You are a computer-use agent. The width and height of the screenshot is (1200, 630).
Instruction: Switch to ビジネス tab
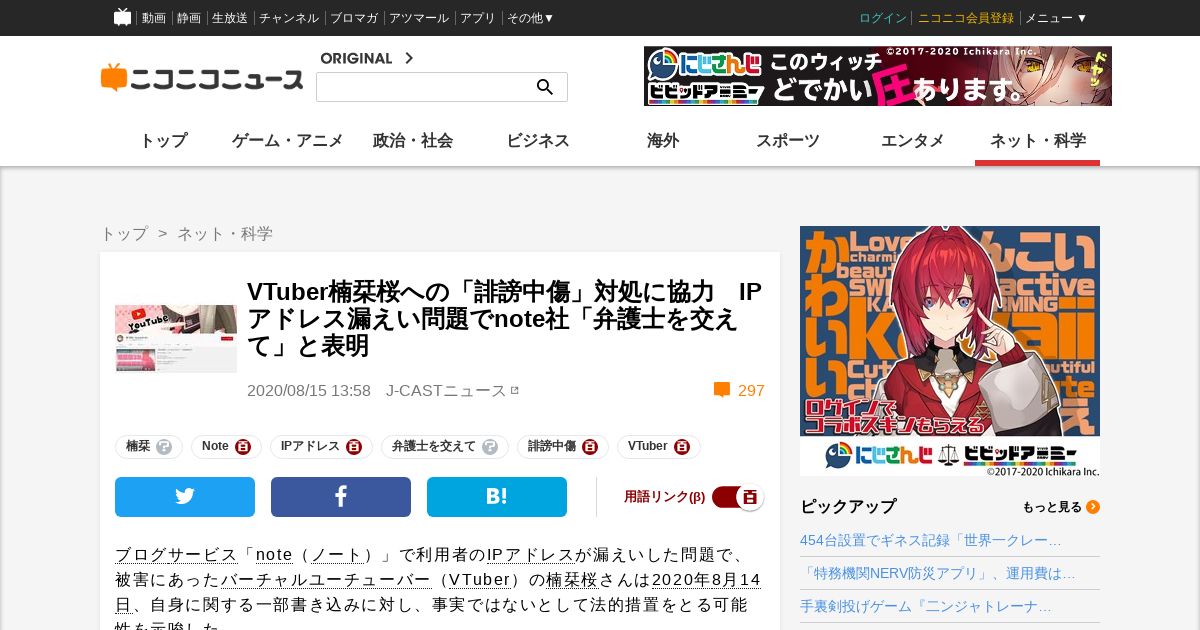point(538,141)
